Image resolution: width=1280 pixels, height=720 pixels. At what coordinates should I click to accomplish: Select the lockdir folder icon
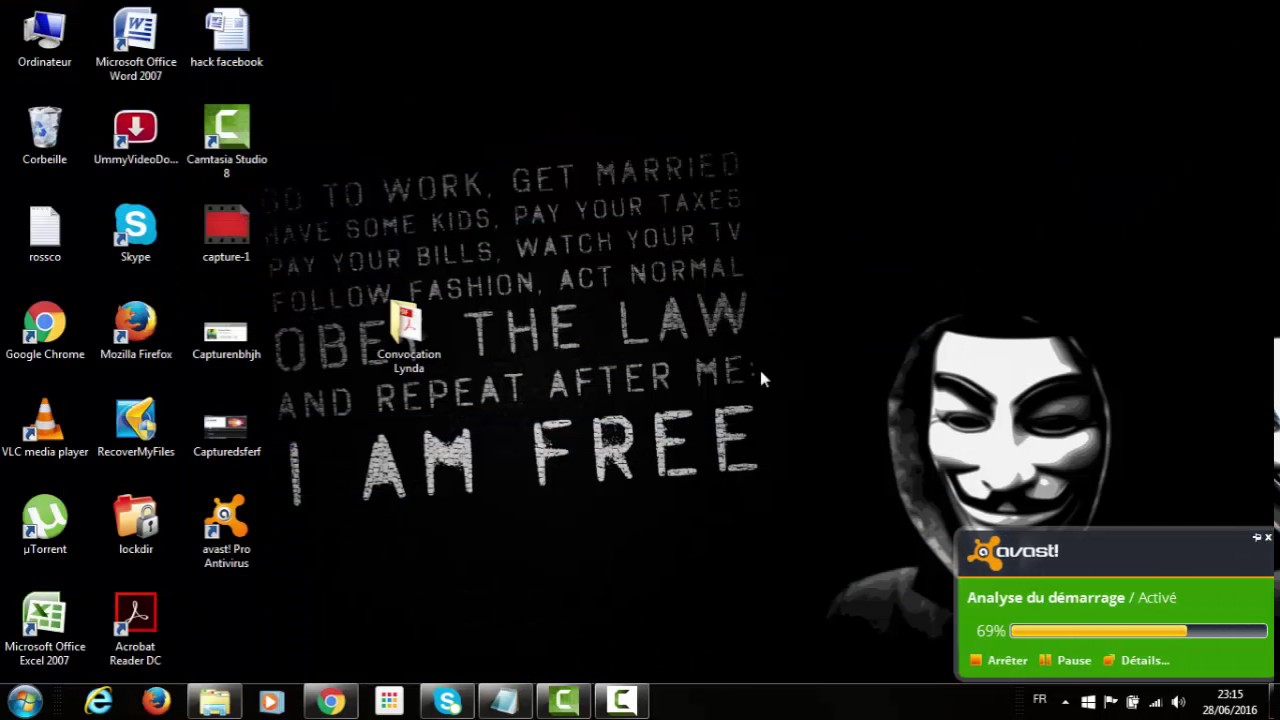point(136,526)
